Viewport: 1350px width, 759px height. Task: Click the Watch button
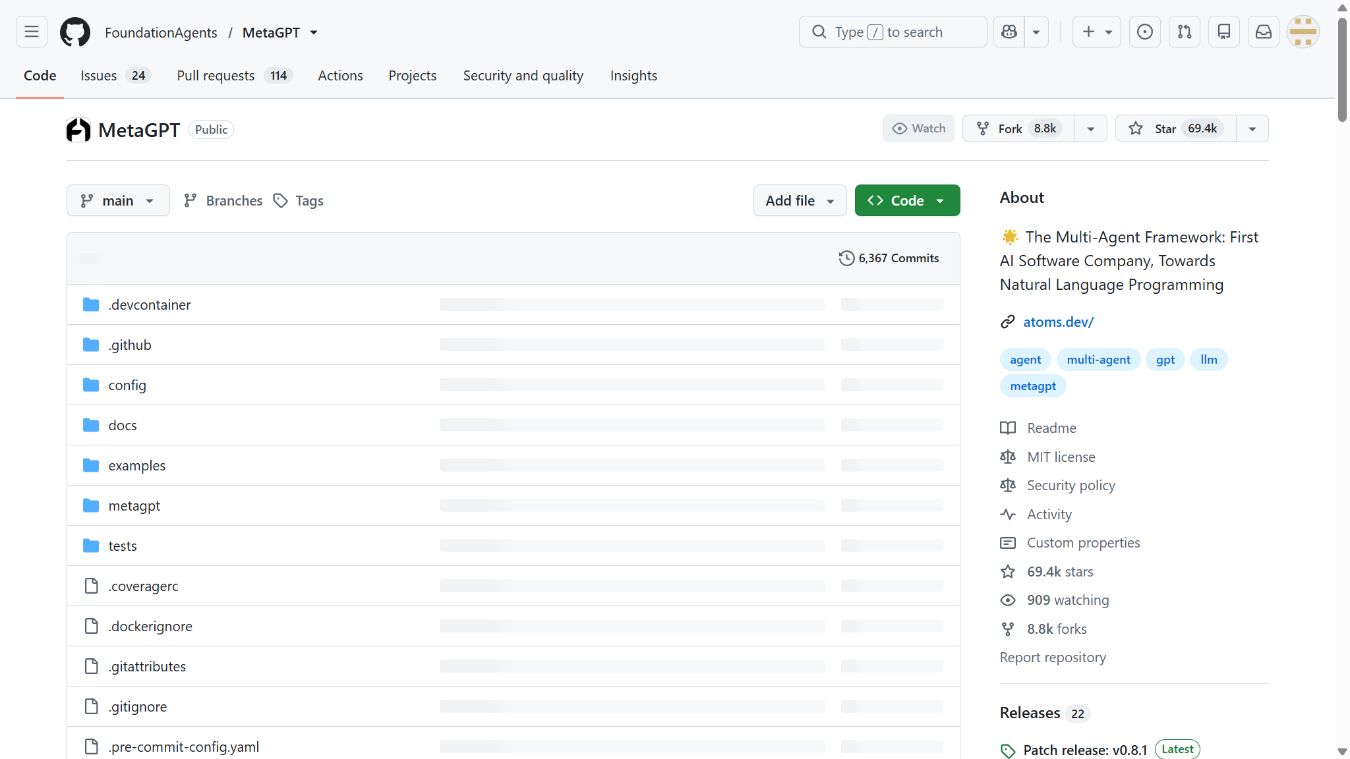[918, 129]
